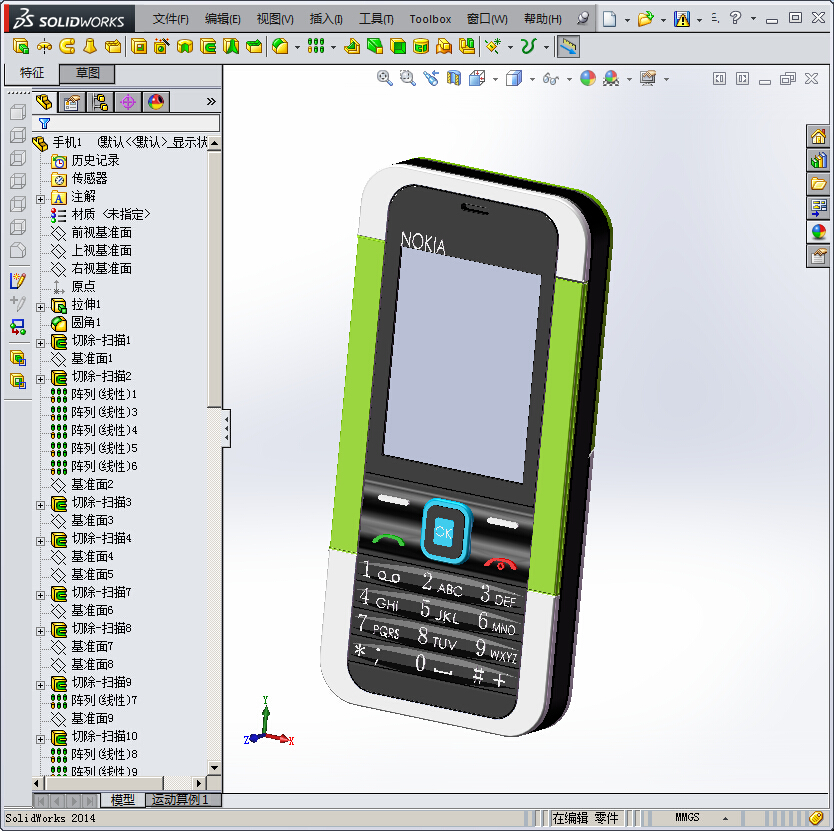Click the feature tree filter field
This screenshot has width=834, height=831.
pyautogui.click(x=126, y=123)
